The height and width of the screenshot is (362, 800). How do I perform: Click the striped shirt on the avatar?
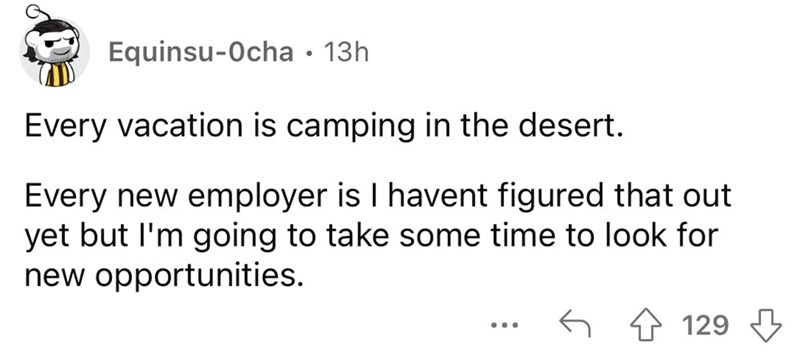tap(56, 75)
